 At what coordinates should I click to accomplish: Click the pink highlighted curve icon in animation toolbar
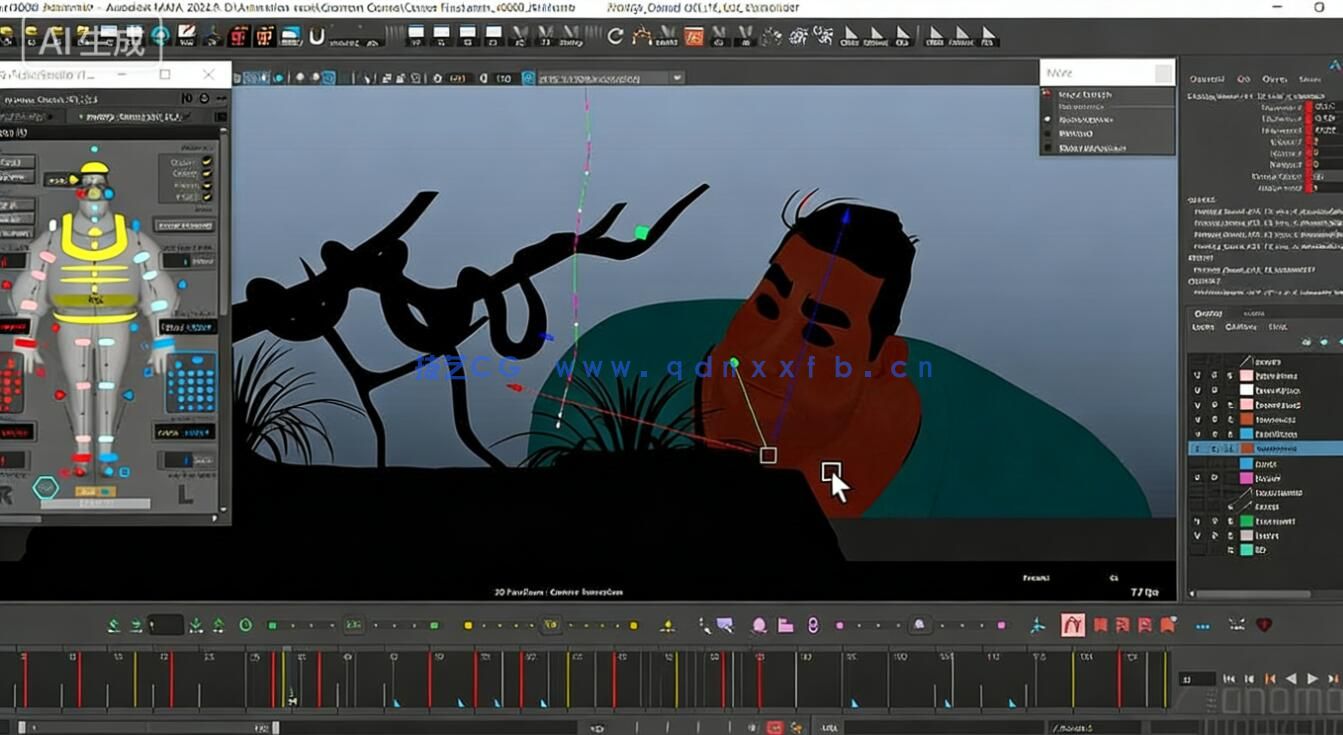pyautogui.click(x=1072, y=626)
